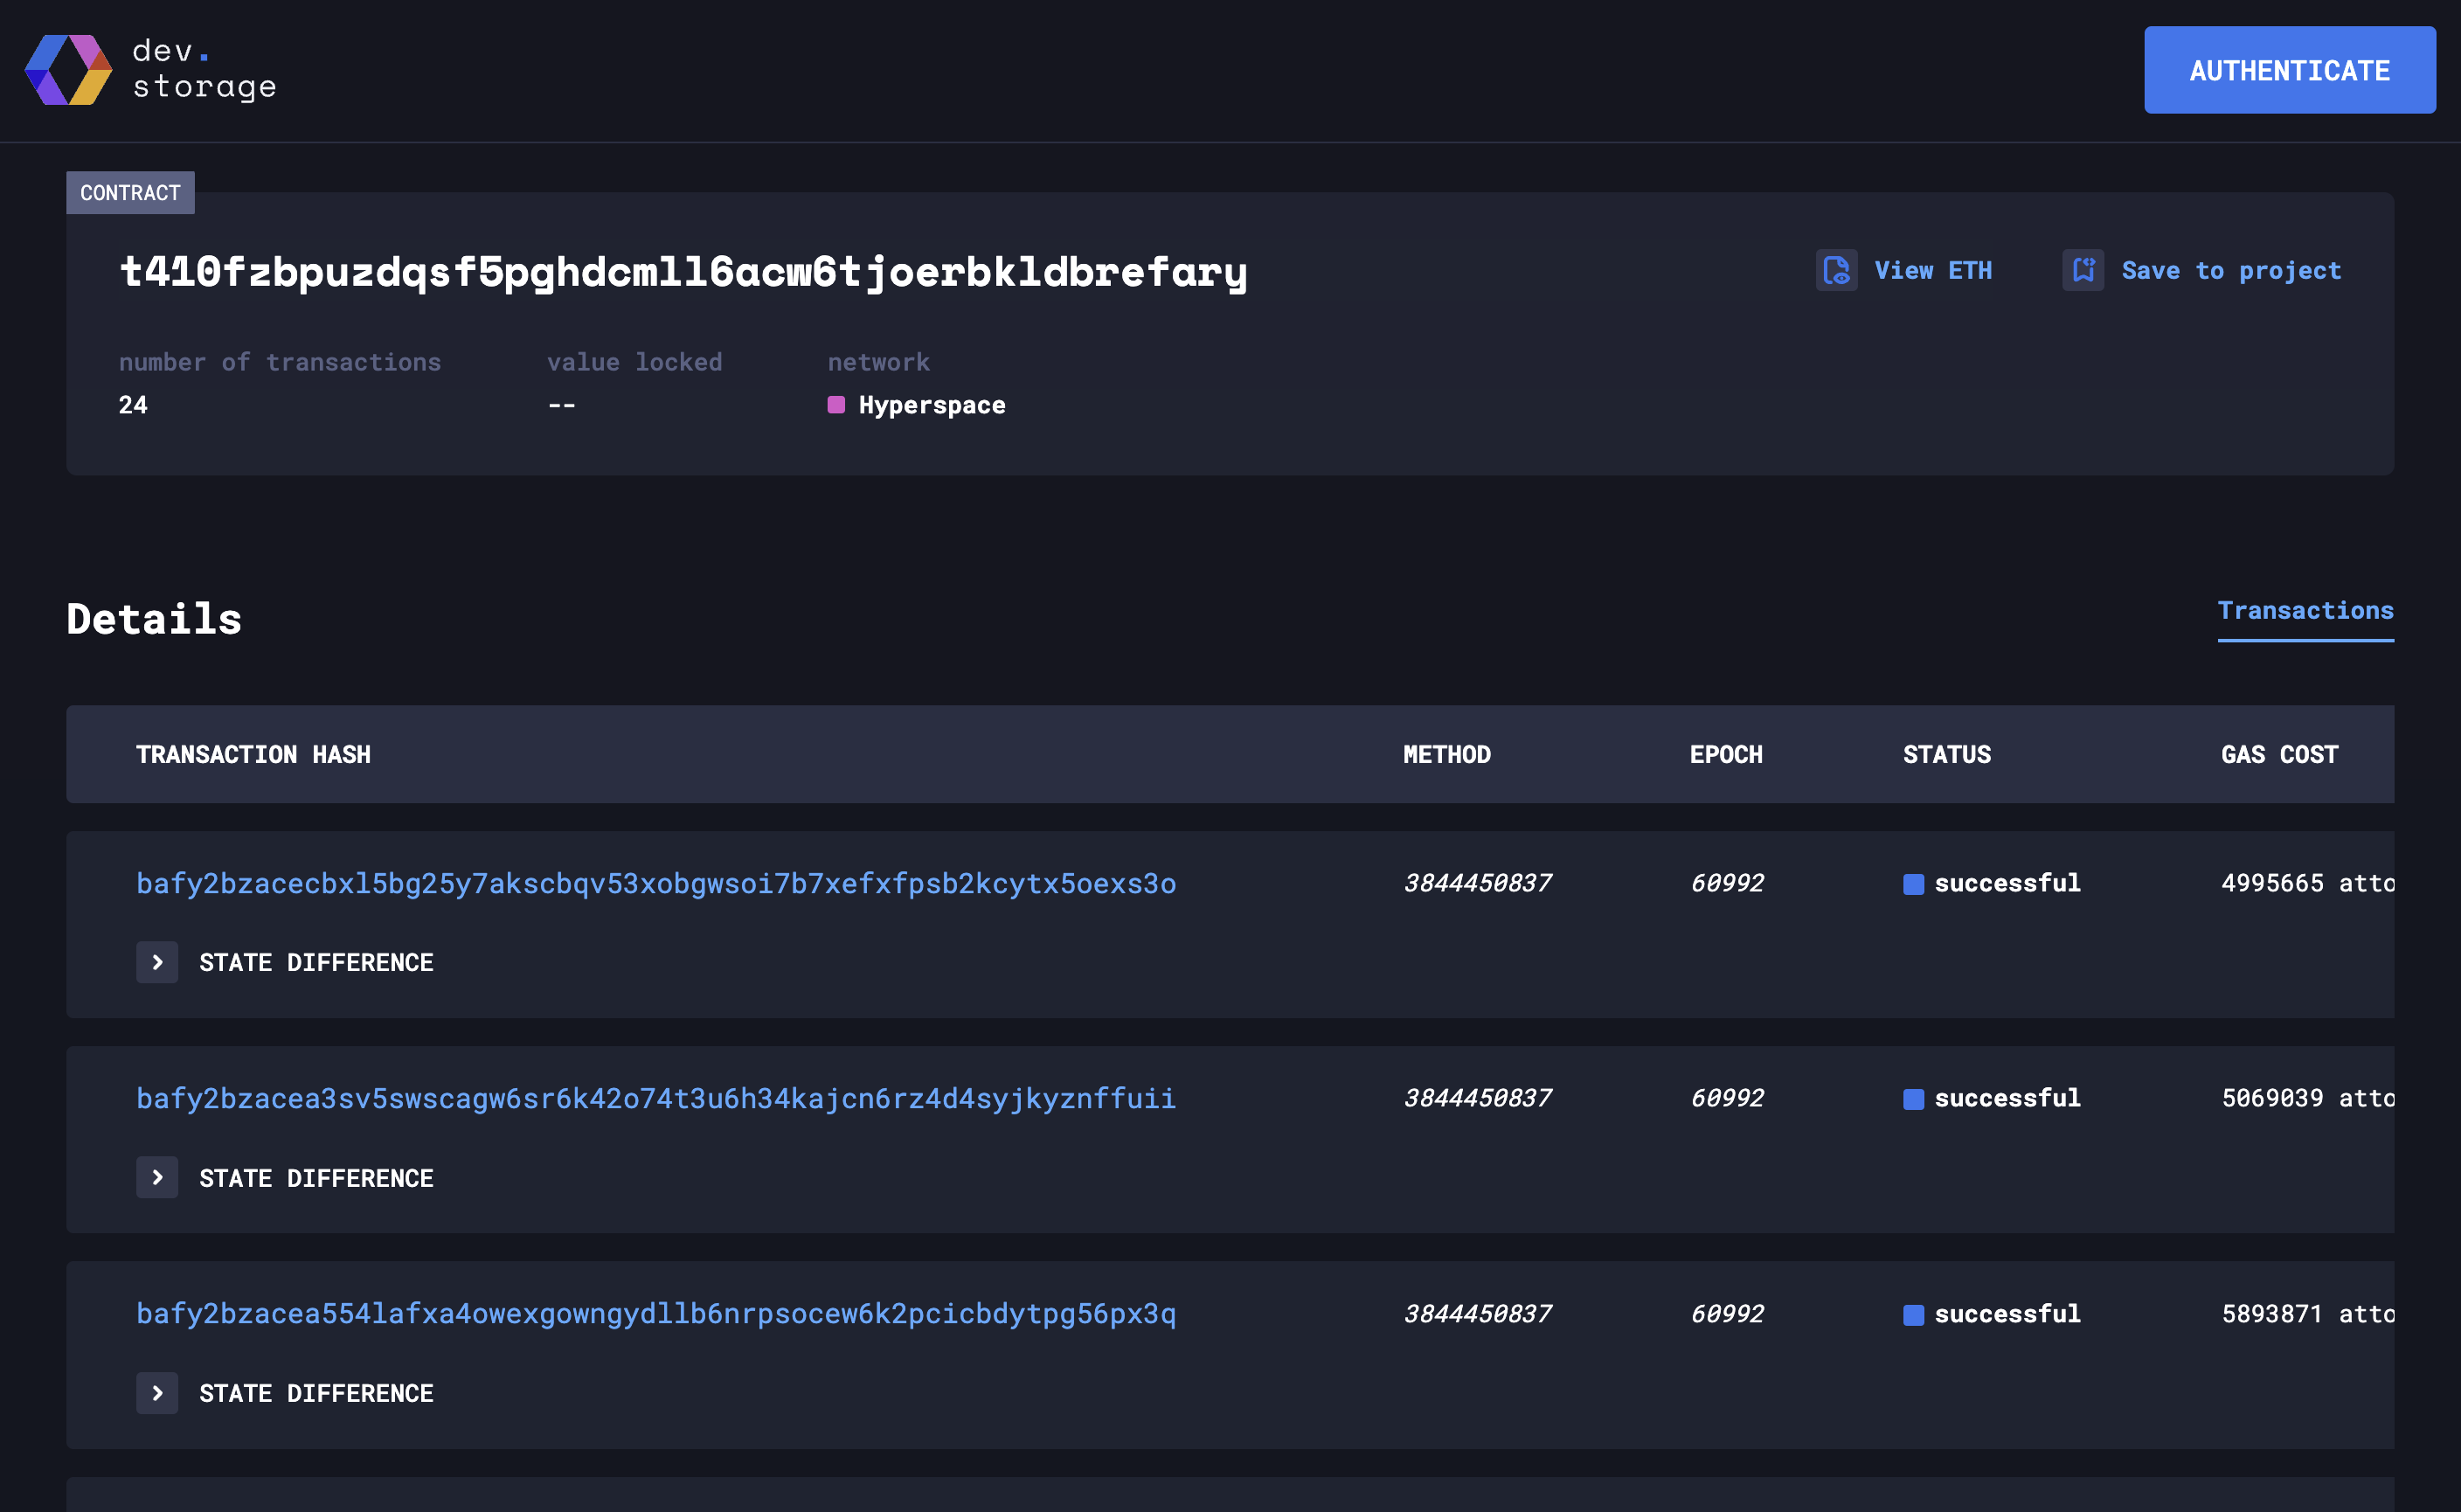Click the contract address t410fzbpu heading

683,272
